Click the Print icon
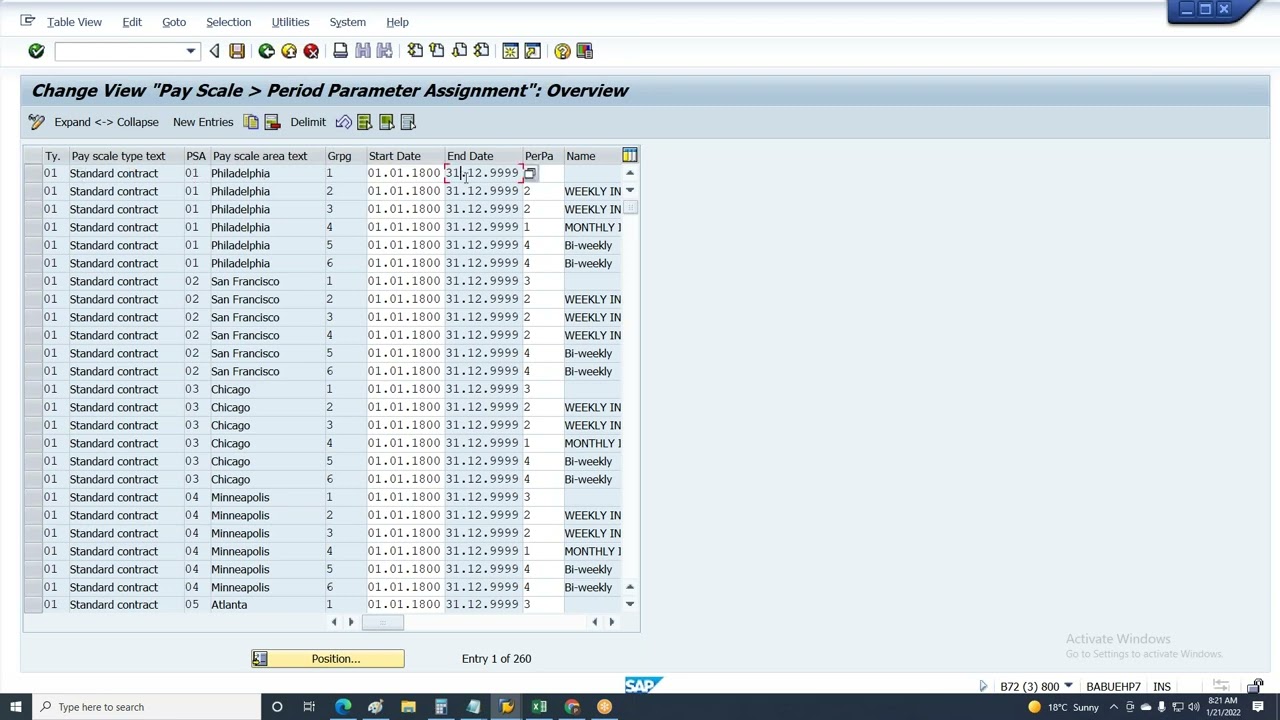Screen dimensions: 1280x720 point(340,51)
